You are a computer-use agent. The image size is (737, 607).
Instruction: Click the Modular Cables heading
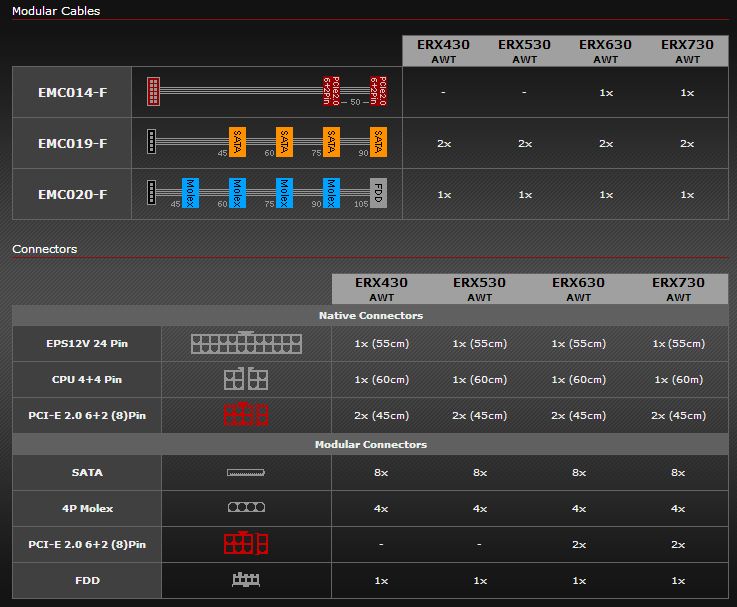point(56,11)
